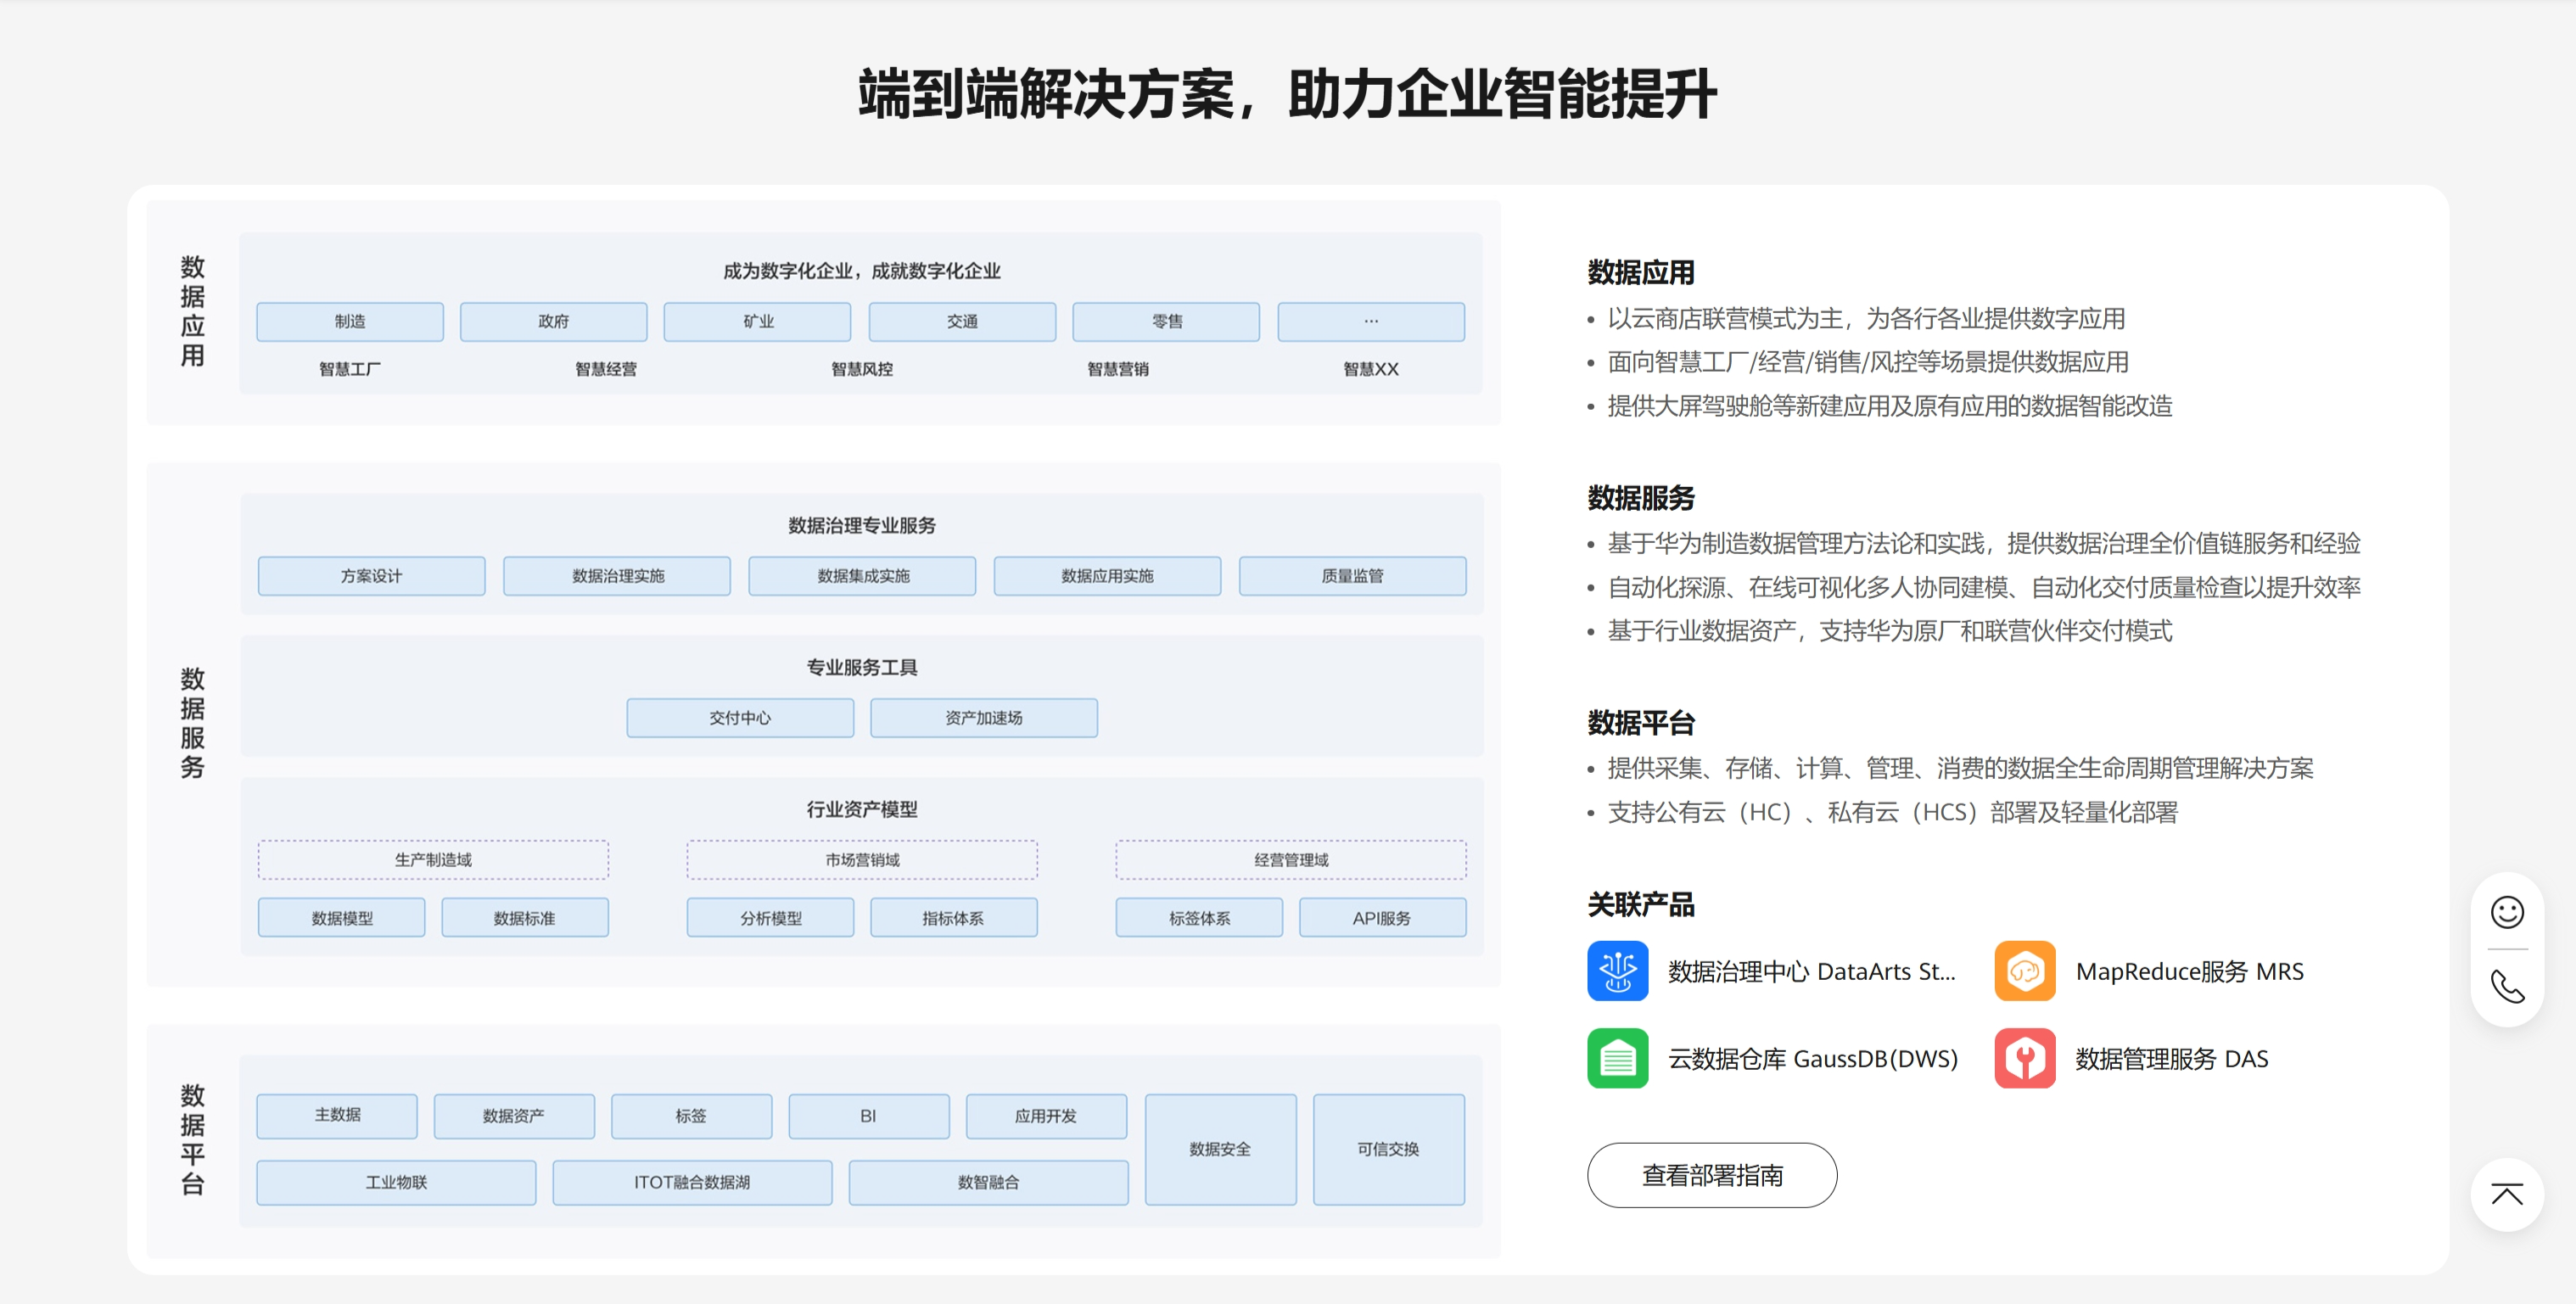Viewport: 2576px width, 1304px height.
Task: Click the bullet about 支持公有云（HC）
Action: 1892,812
